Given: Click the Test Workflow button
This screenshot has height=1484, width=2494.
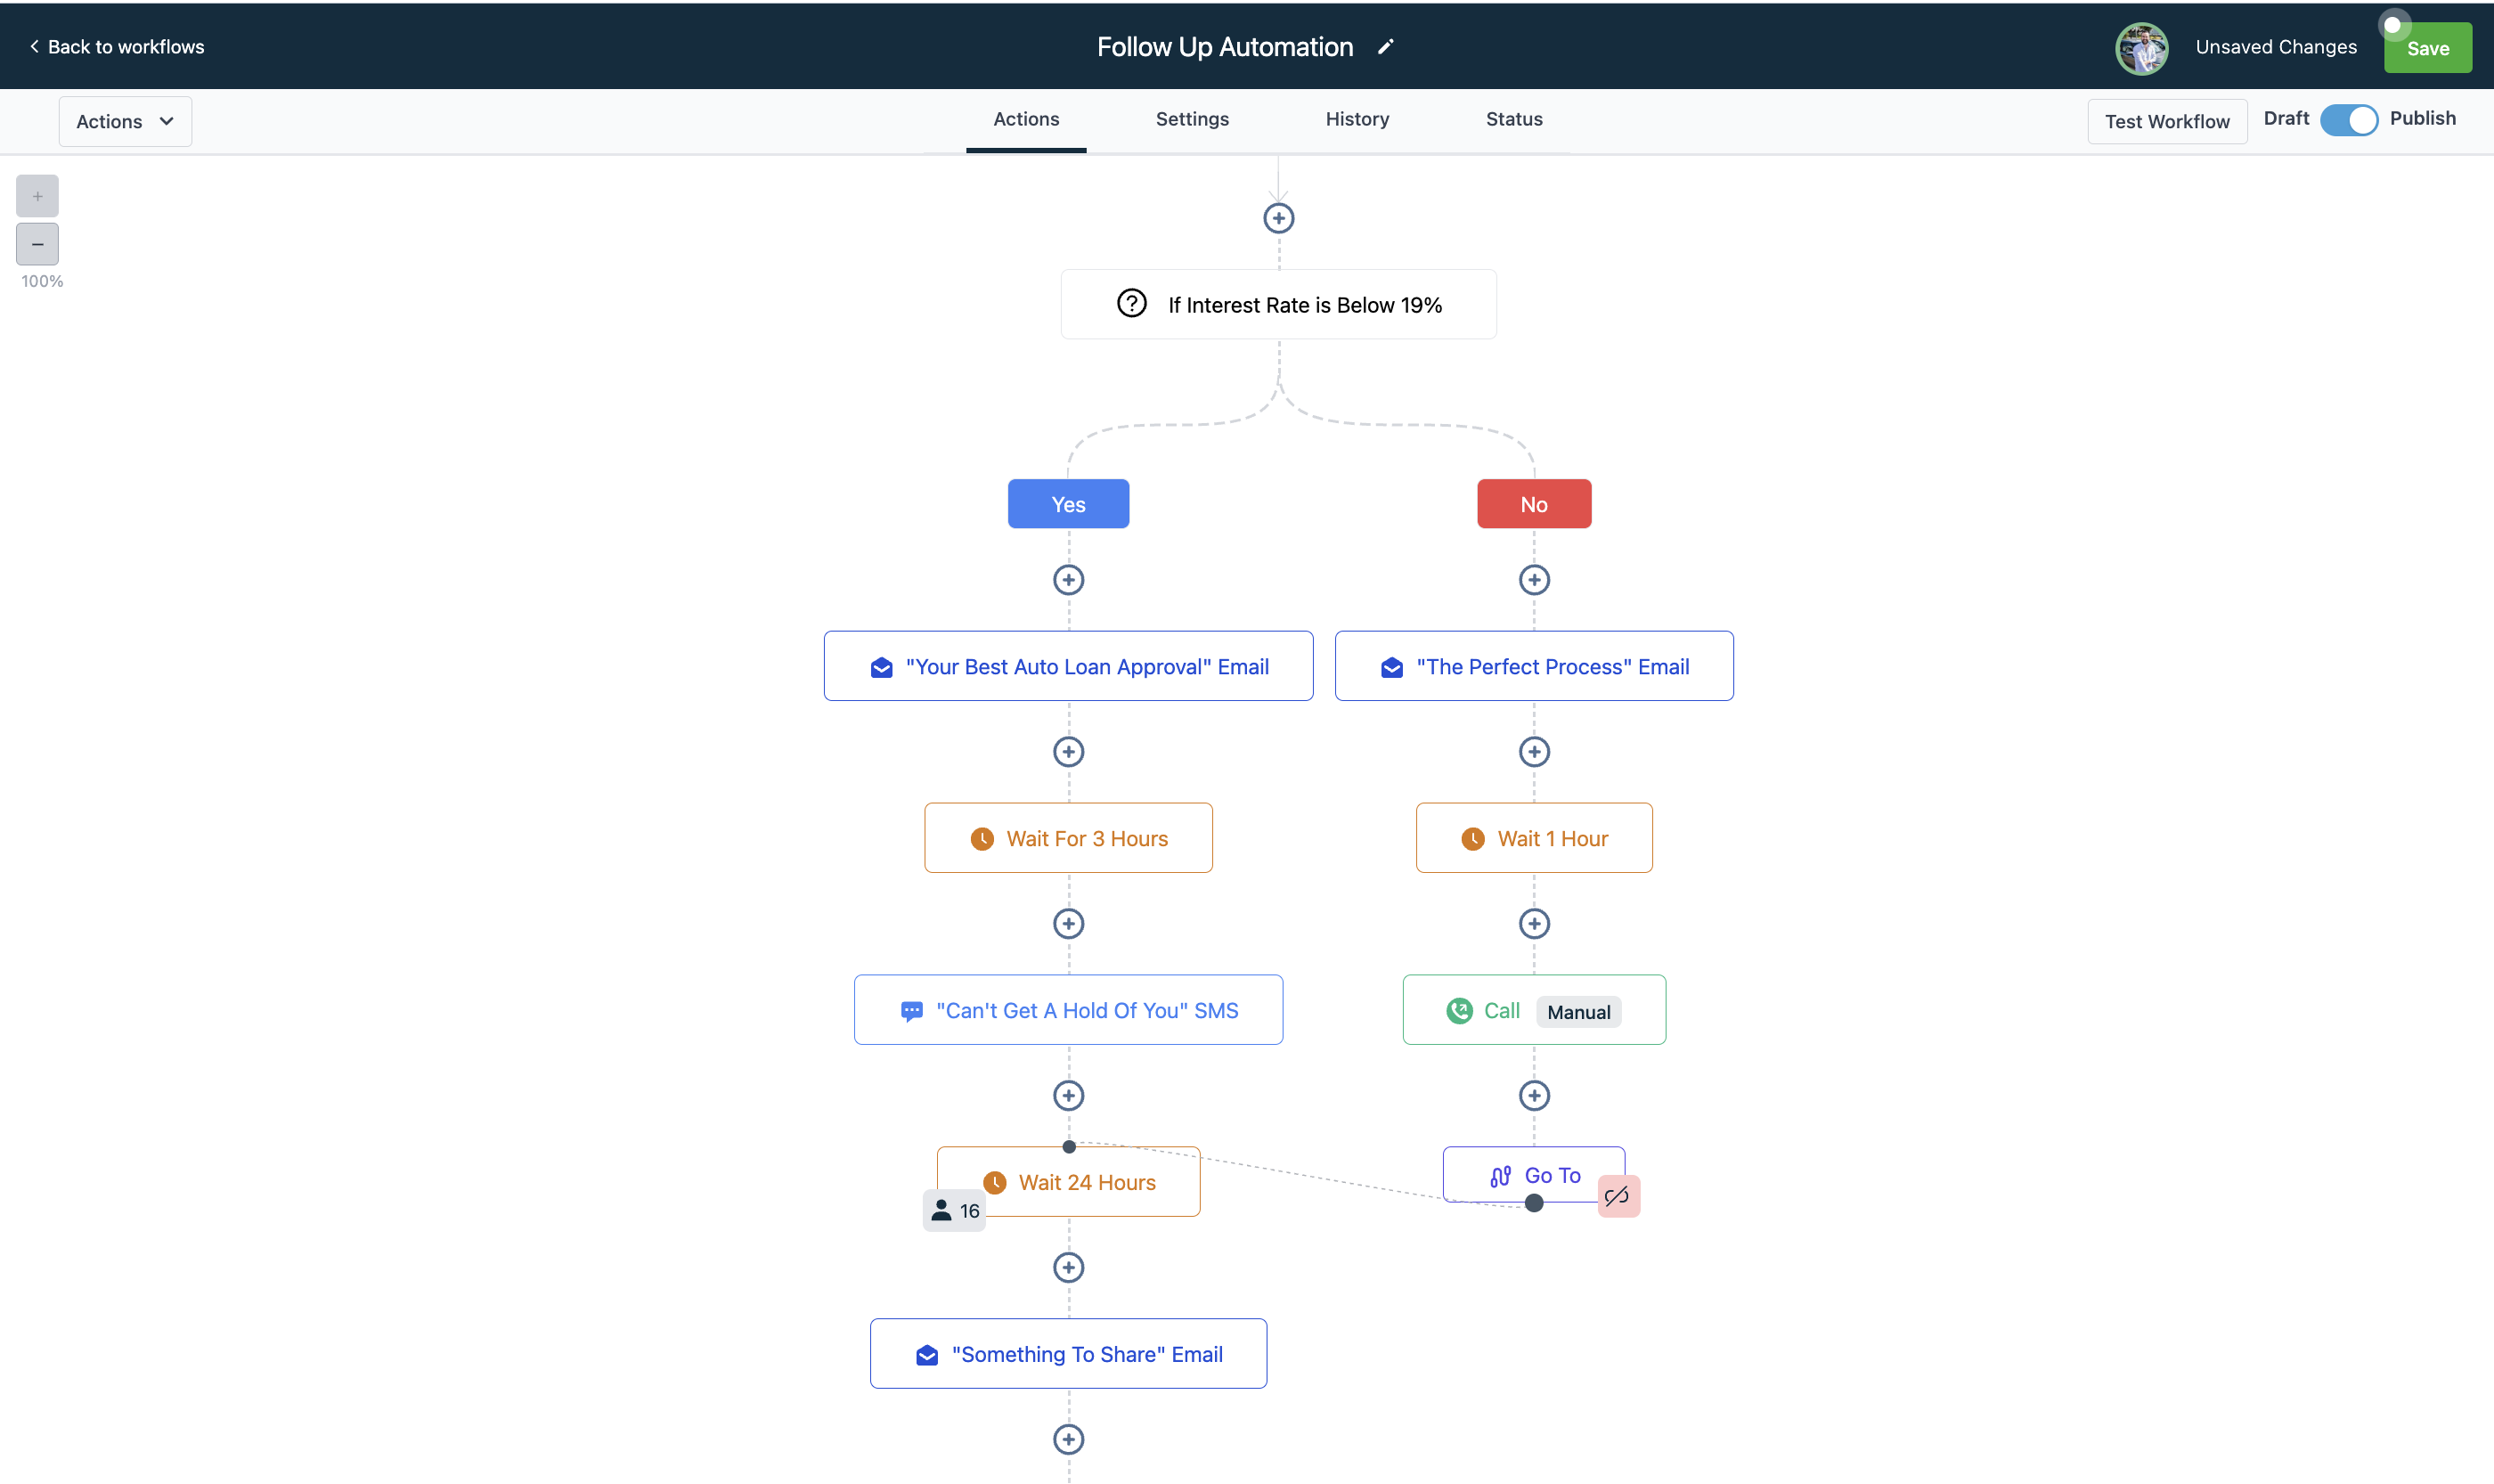Looking at the screenshot, I should [2166, 121].
